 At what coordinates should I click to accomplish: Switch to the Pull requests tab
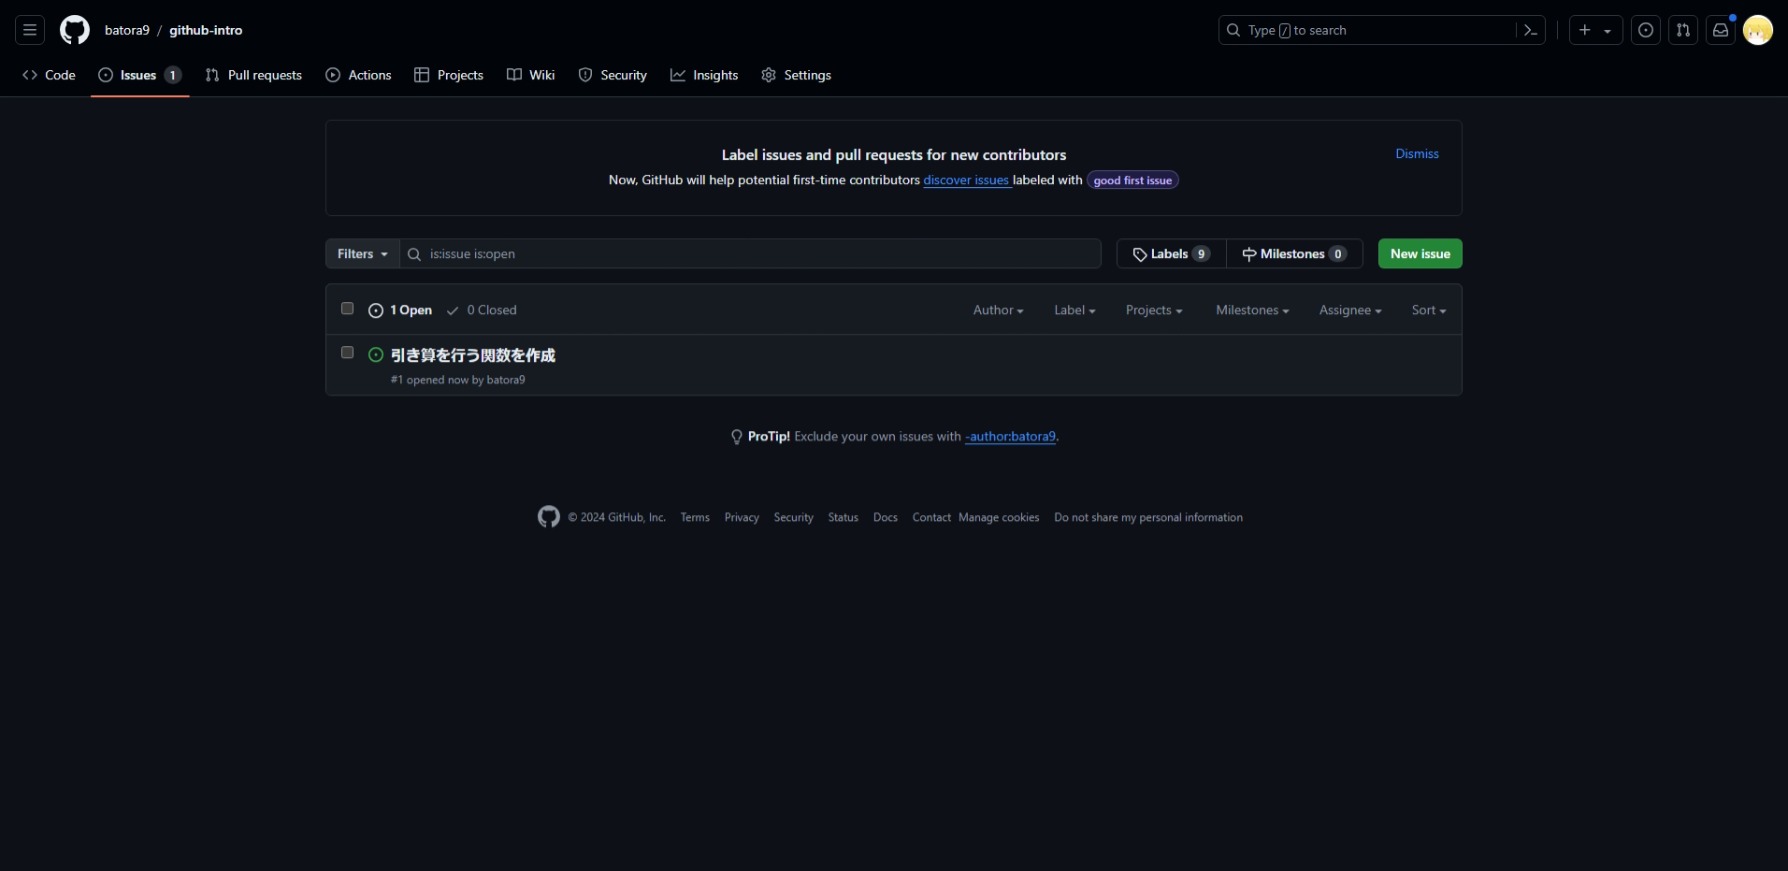(x=254, y=75)
